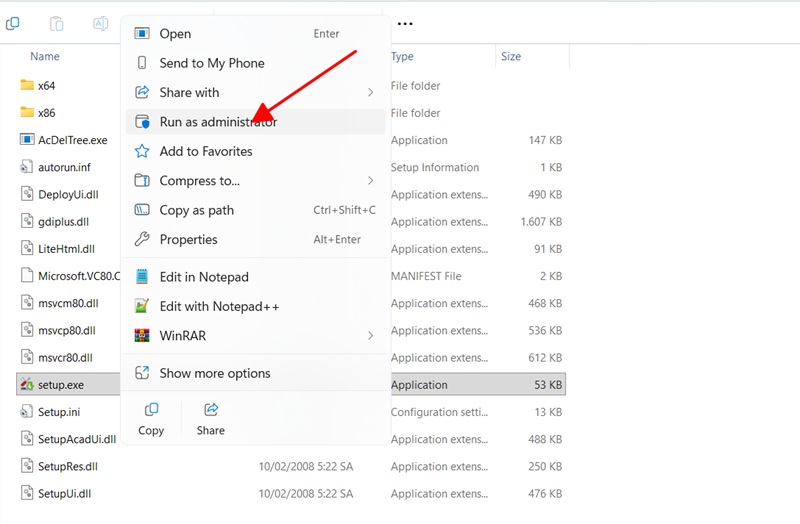This screenshot has height=524, width=800.
Task: Click the 1.607 KB size value
Action: pyautogui.click(x=541, y=221)
